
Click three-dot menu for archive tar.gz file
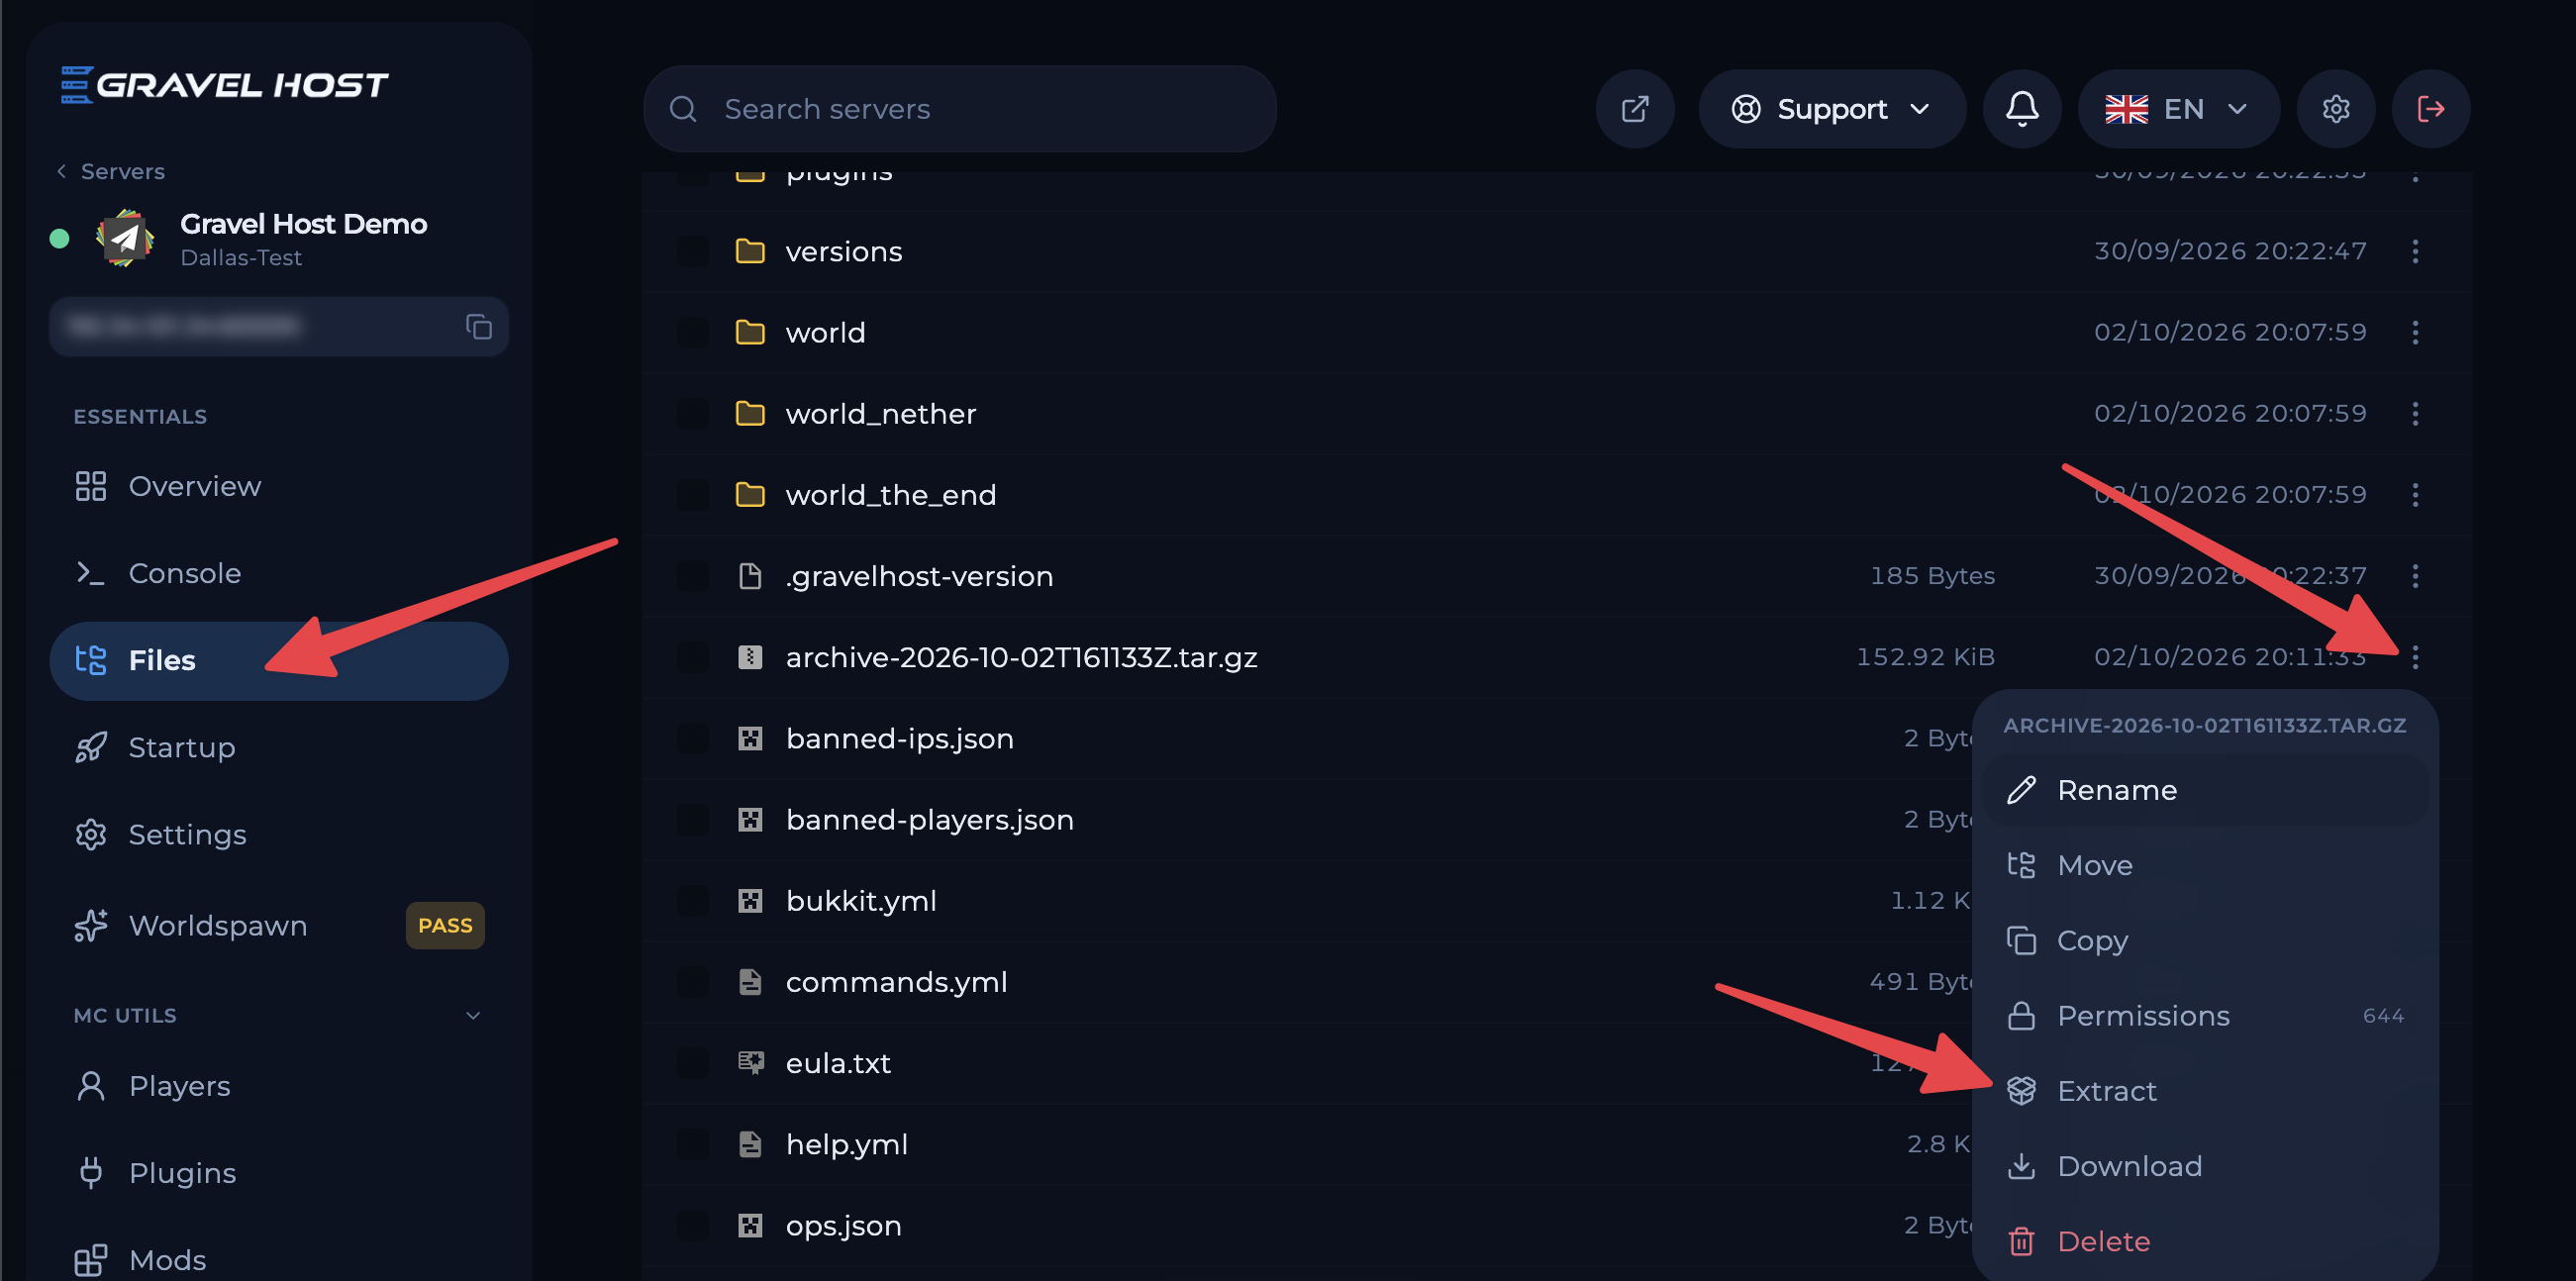[x=2415, y=657]
